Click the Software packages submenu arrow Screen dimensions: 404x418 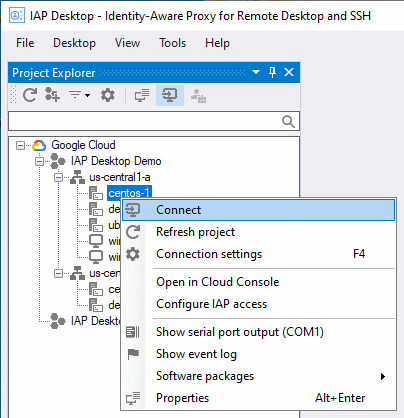[x=383, y=376]
